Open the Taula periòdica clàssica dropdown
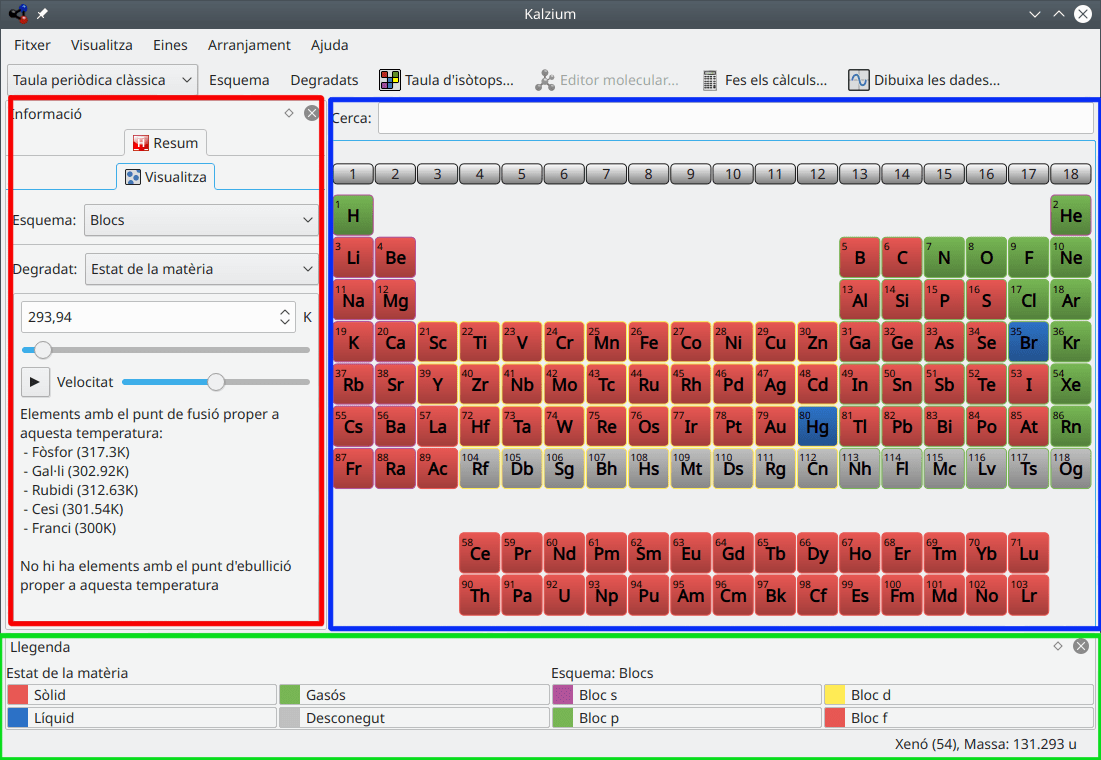The height and width of the screenshot is (760, 1101). point(102,80)
